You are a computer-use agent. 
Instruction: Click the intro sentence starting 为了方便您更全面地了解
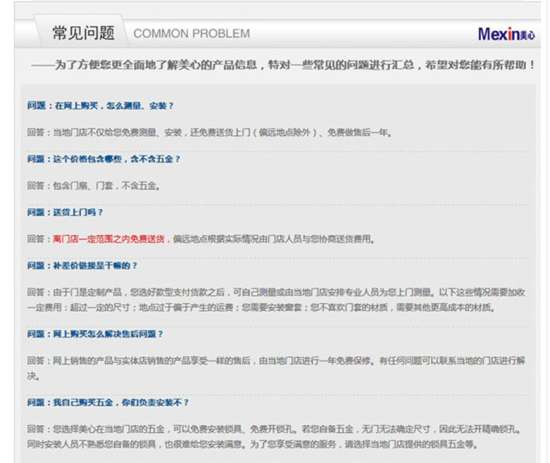pyautogui.click(x=283, y=65)
